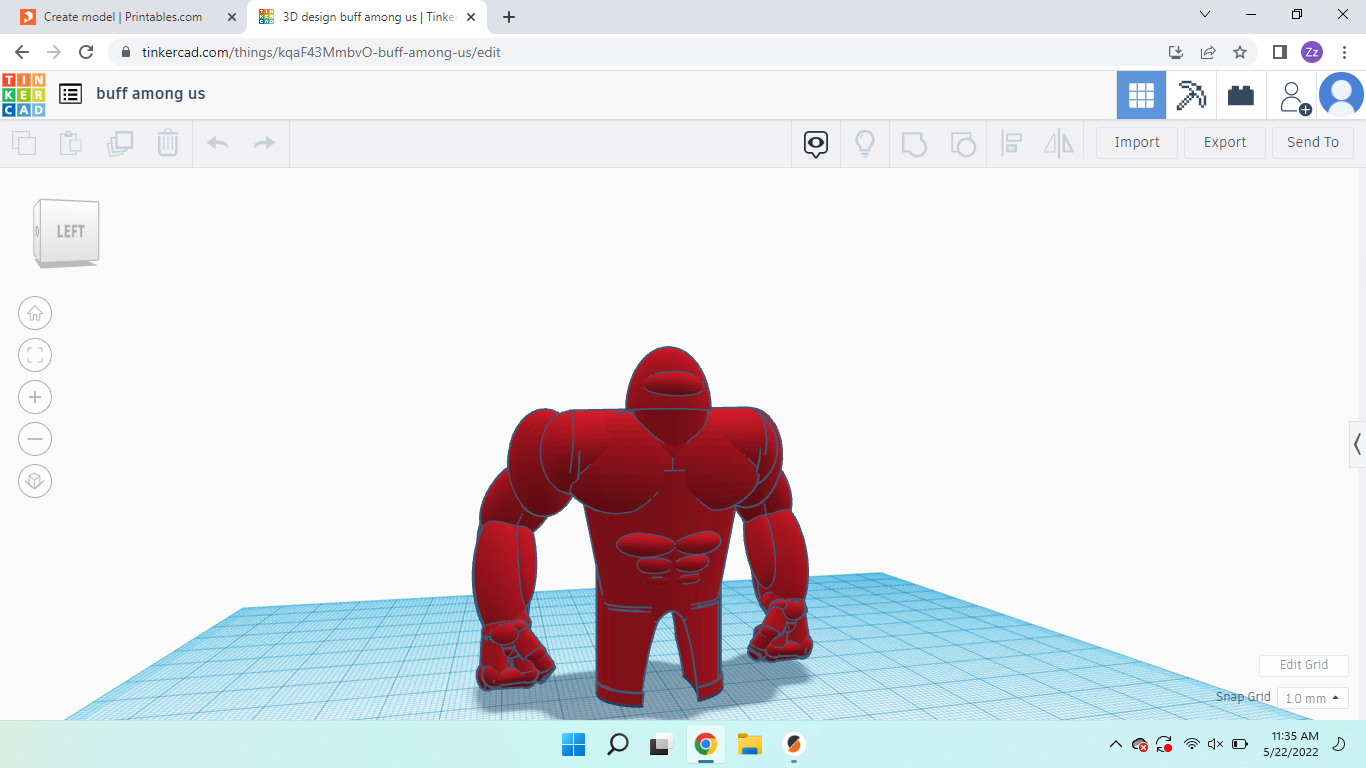Zoom out with the minus icon
This screenshot has height=768, width=1366.
(35, 439)
